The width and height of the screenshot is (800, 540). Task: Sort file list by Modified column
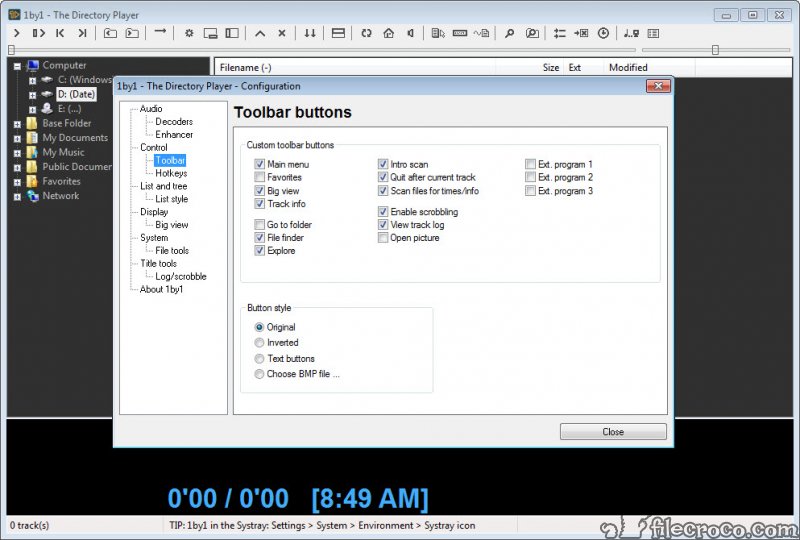pyautogui.click(x=628, y=68)
